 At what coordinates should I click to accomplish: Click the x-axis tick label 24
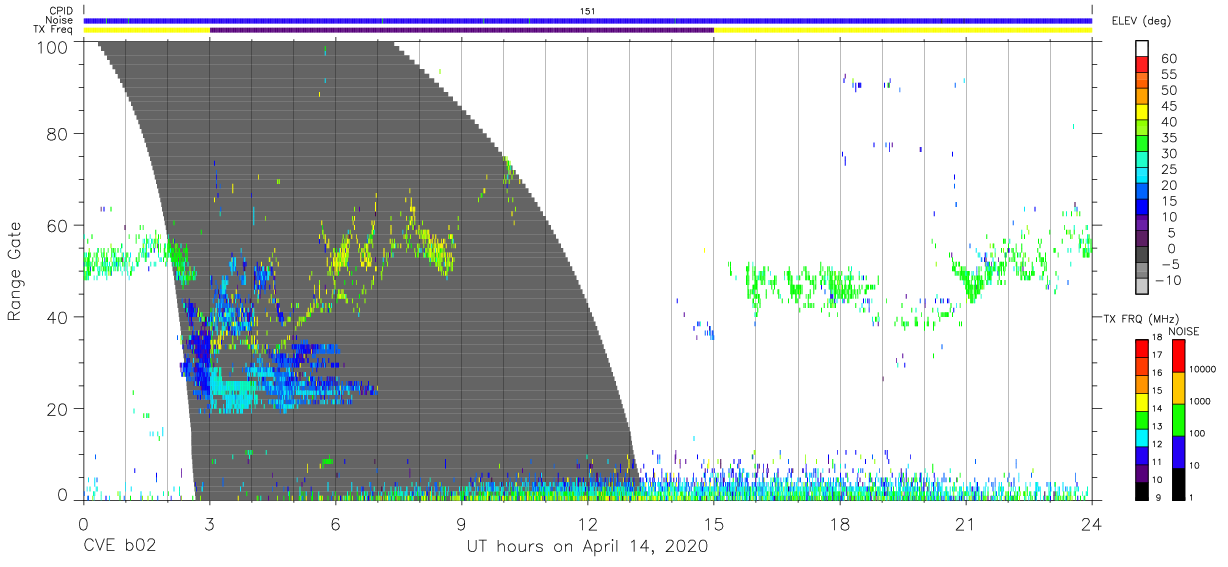[1092, 524]
